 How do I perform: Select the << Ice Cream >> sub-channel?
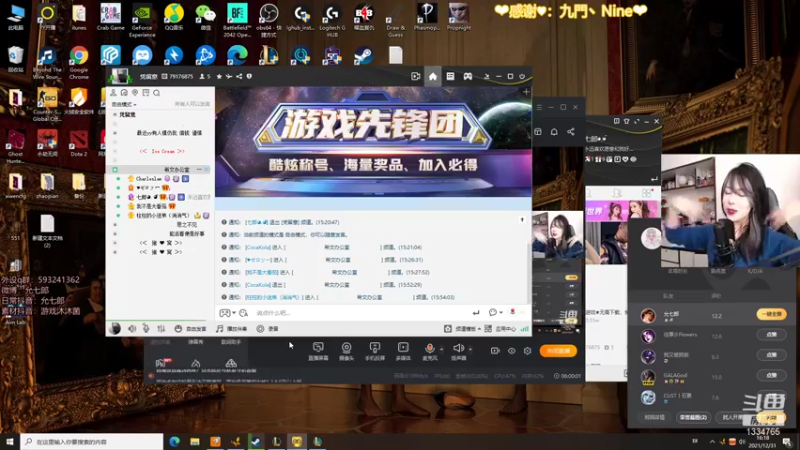tap(162, 152)
